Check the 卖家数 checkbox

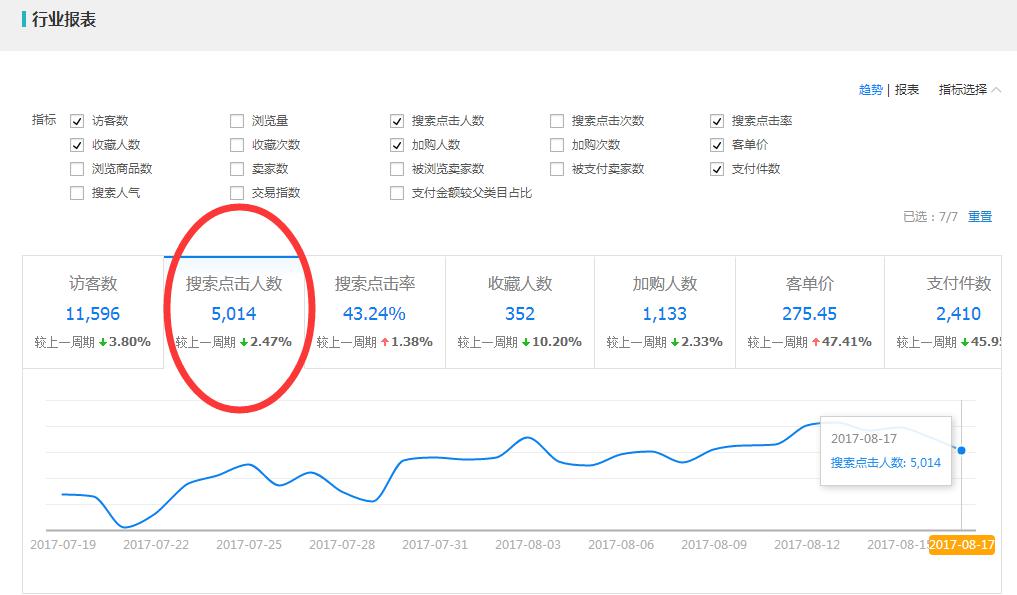(237, 169)
